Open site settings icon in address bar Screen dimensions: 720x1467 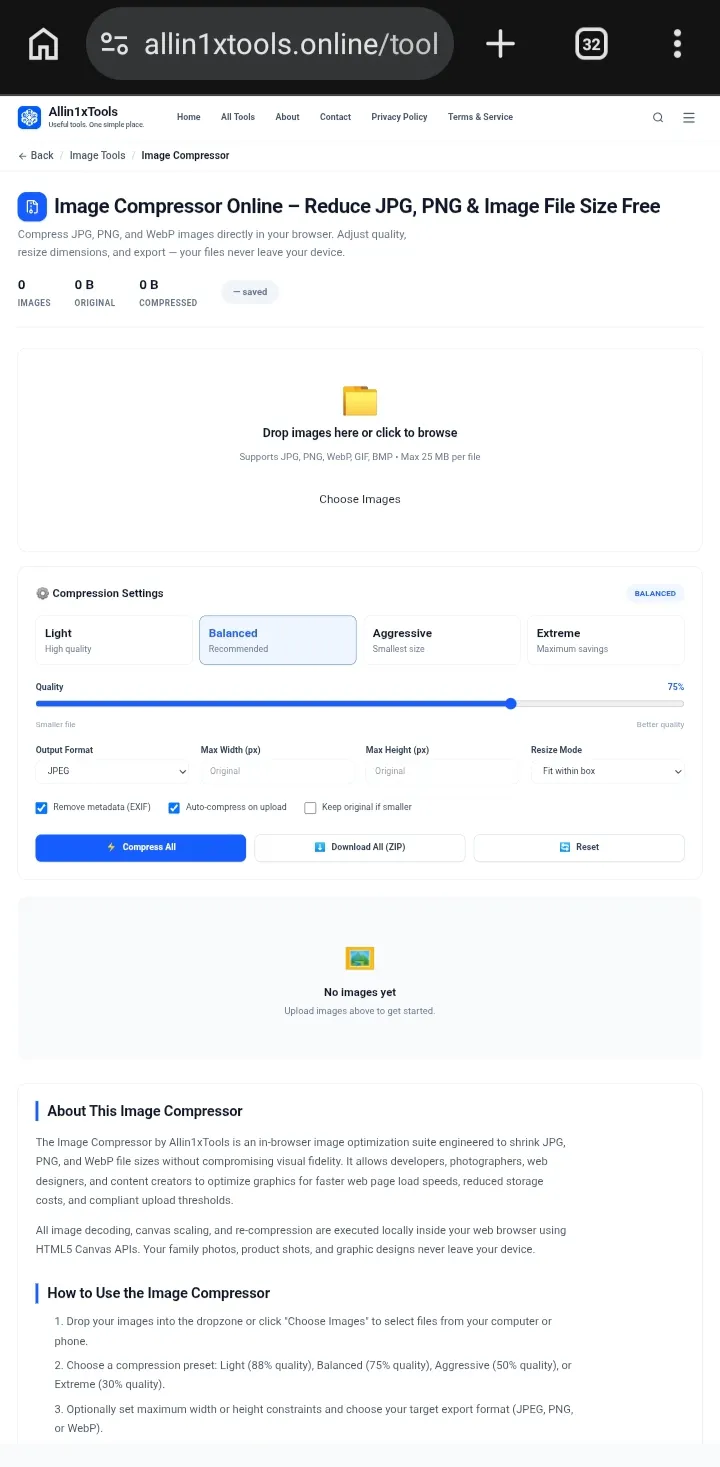coord(115,44)
